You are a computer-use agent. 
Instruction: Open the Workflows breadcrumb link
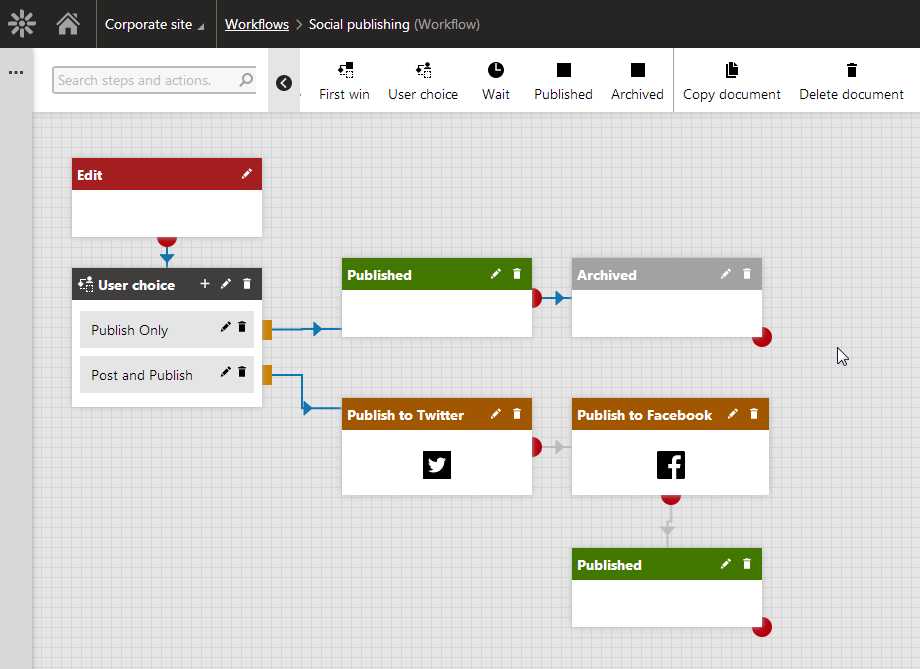point(257,24)
